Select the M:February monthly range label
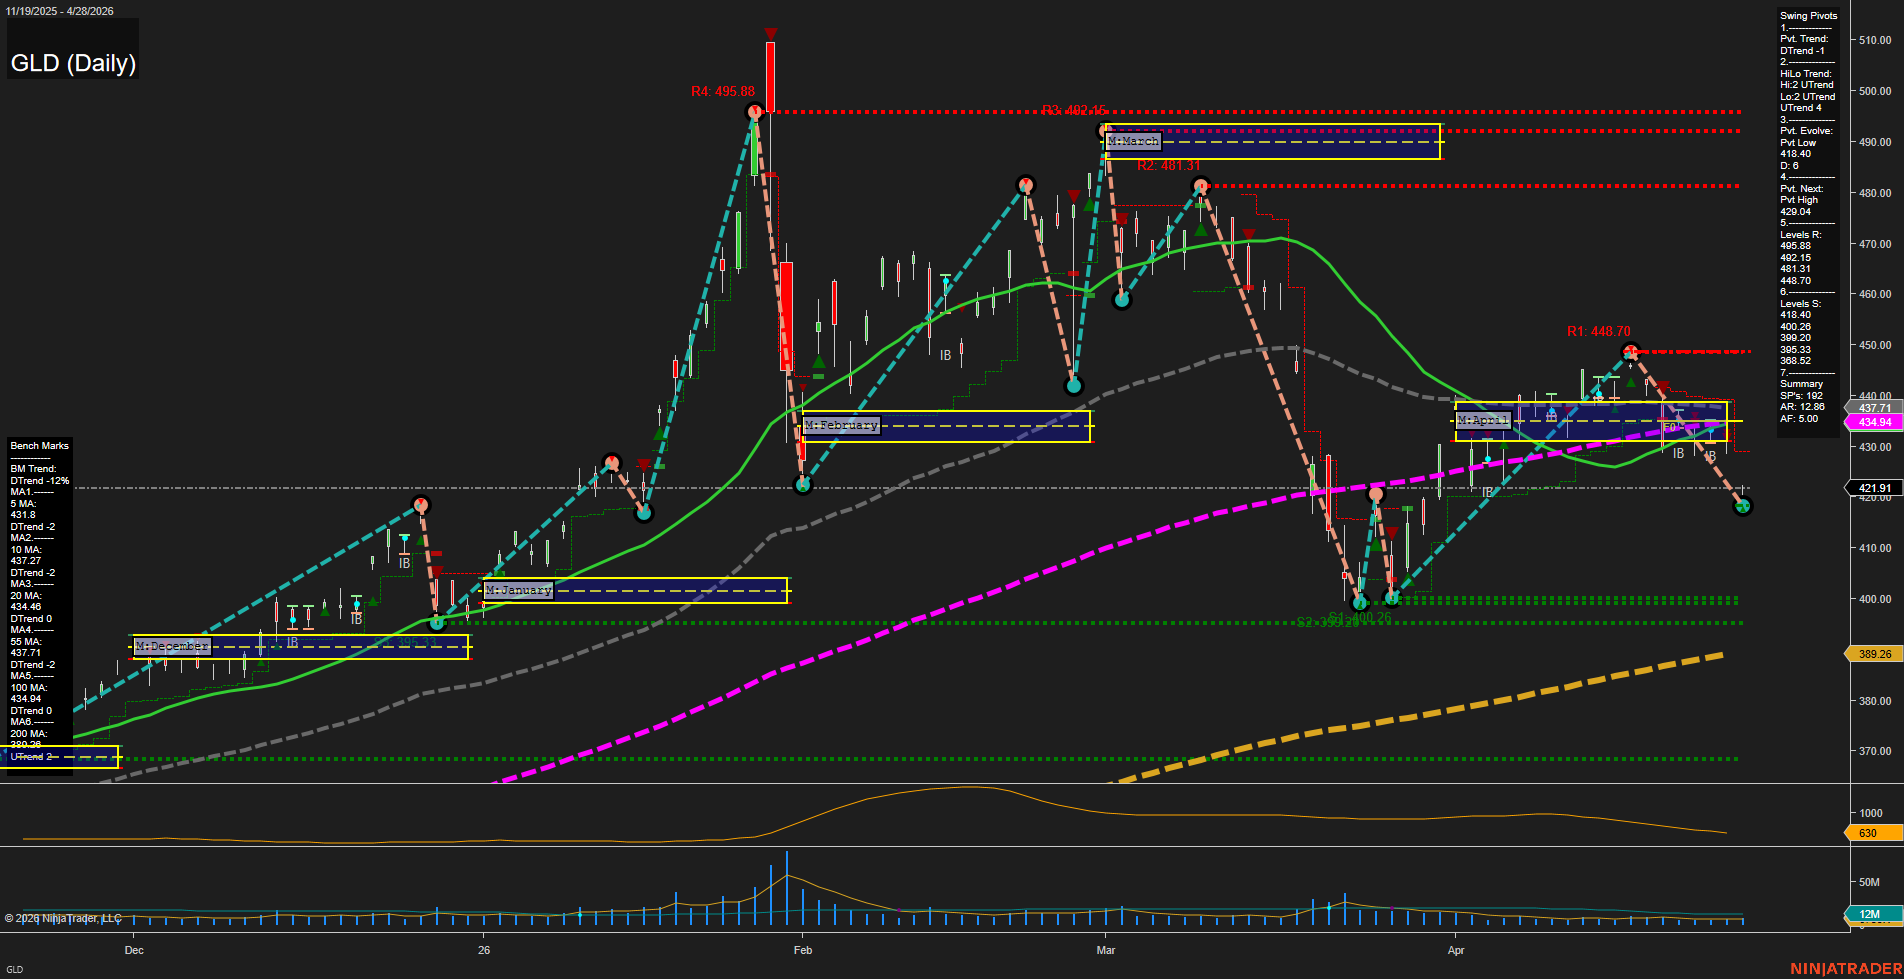 (x=841, y=424)
